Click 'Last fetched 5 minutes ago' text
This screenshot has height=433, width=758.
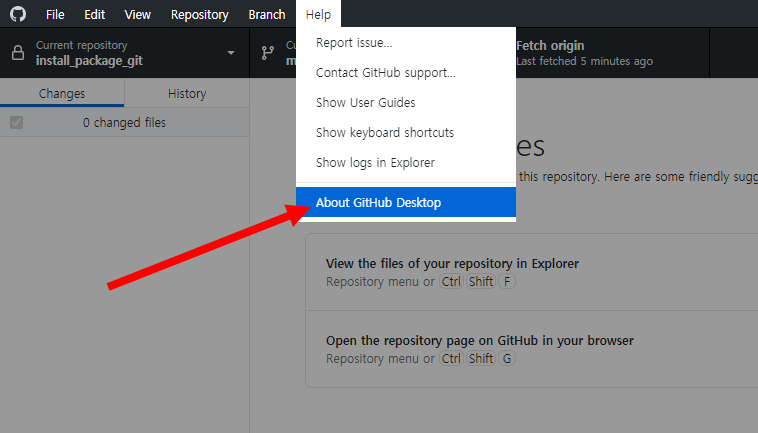[584, 61]
